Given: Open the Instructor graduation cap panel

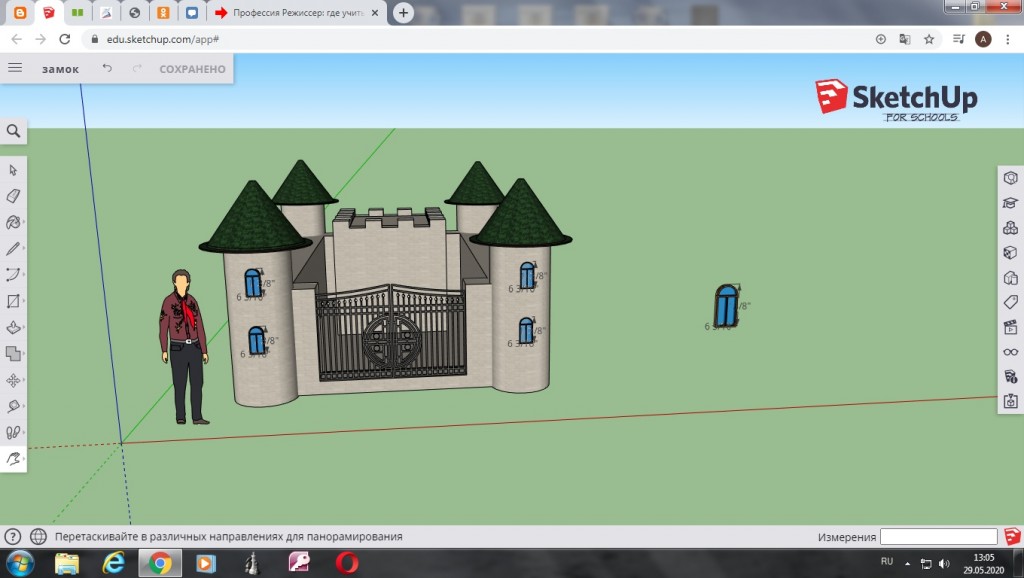Looking at the screenshot, I should coord(1010,203).
